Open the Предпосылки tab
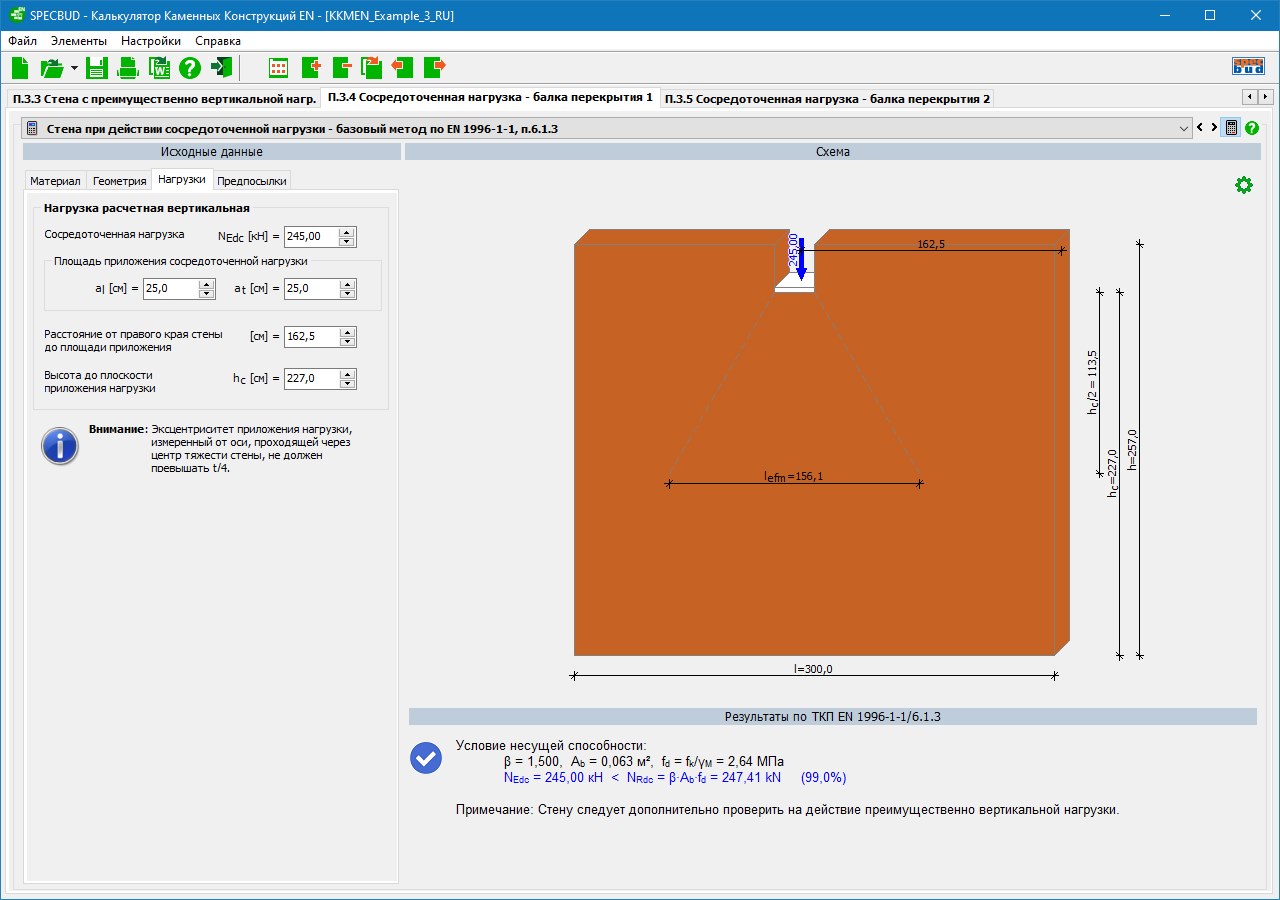This screenshot has height=900, width=1280. (252, 181)
